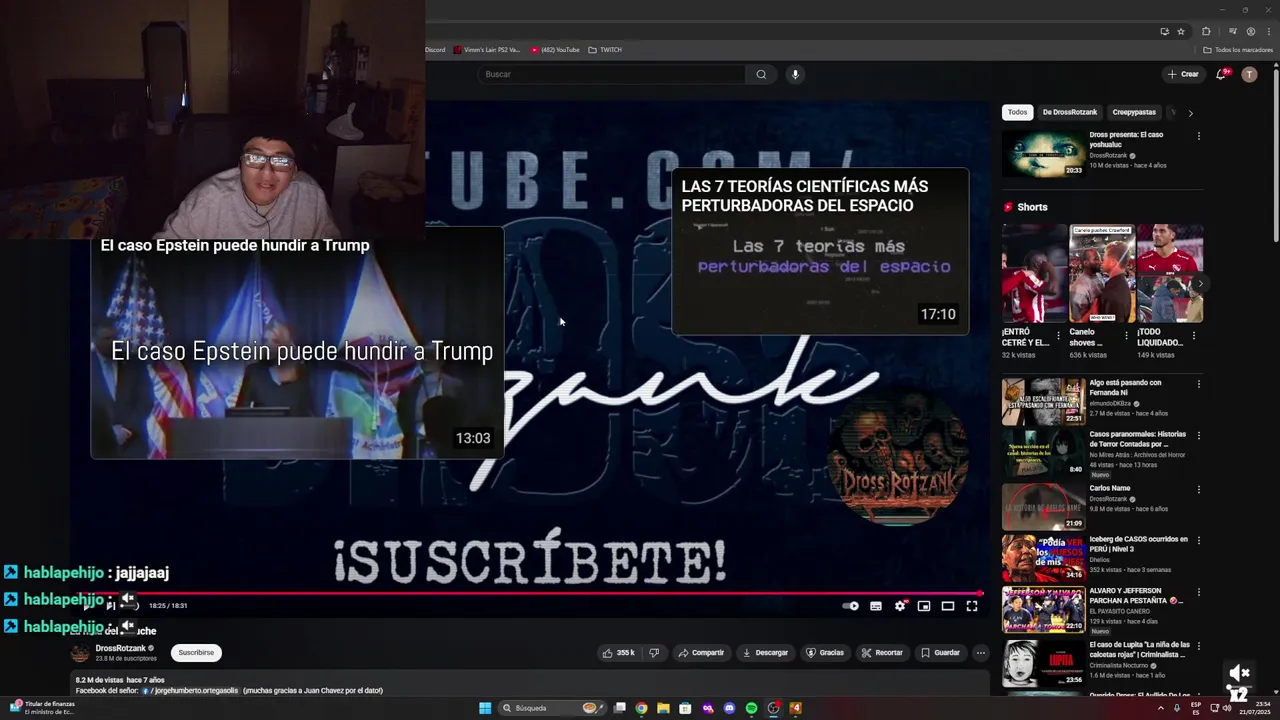Open Chrome profile icon in toolbar
This screenshot has width=1280, height=720.
tap(1250, 31)
